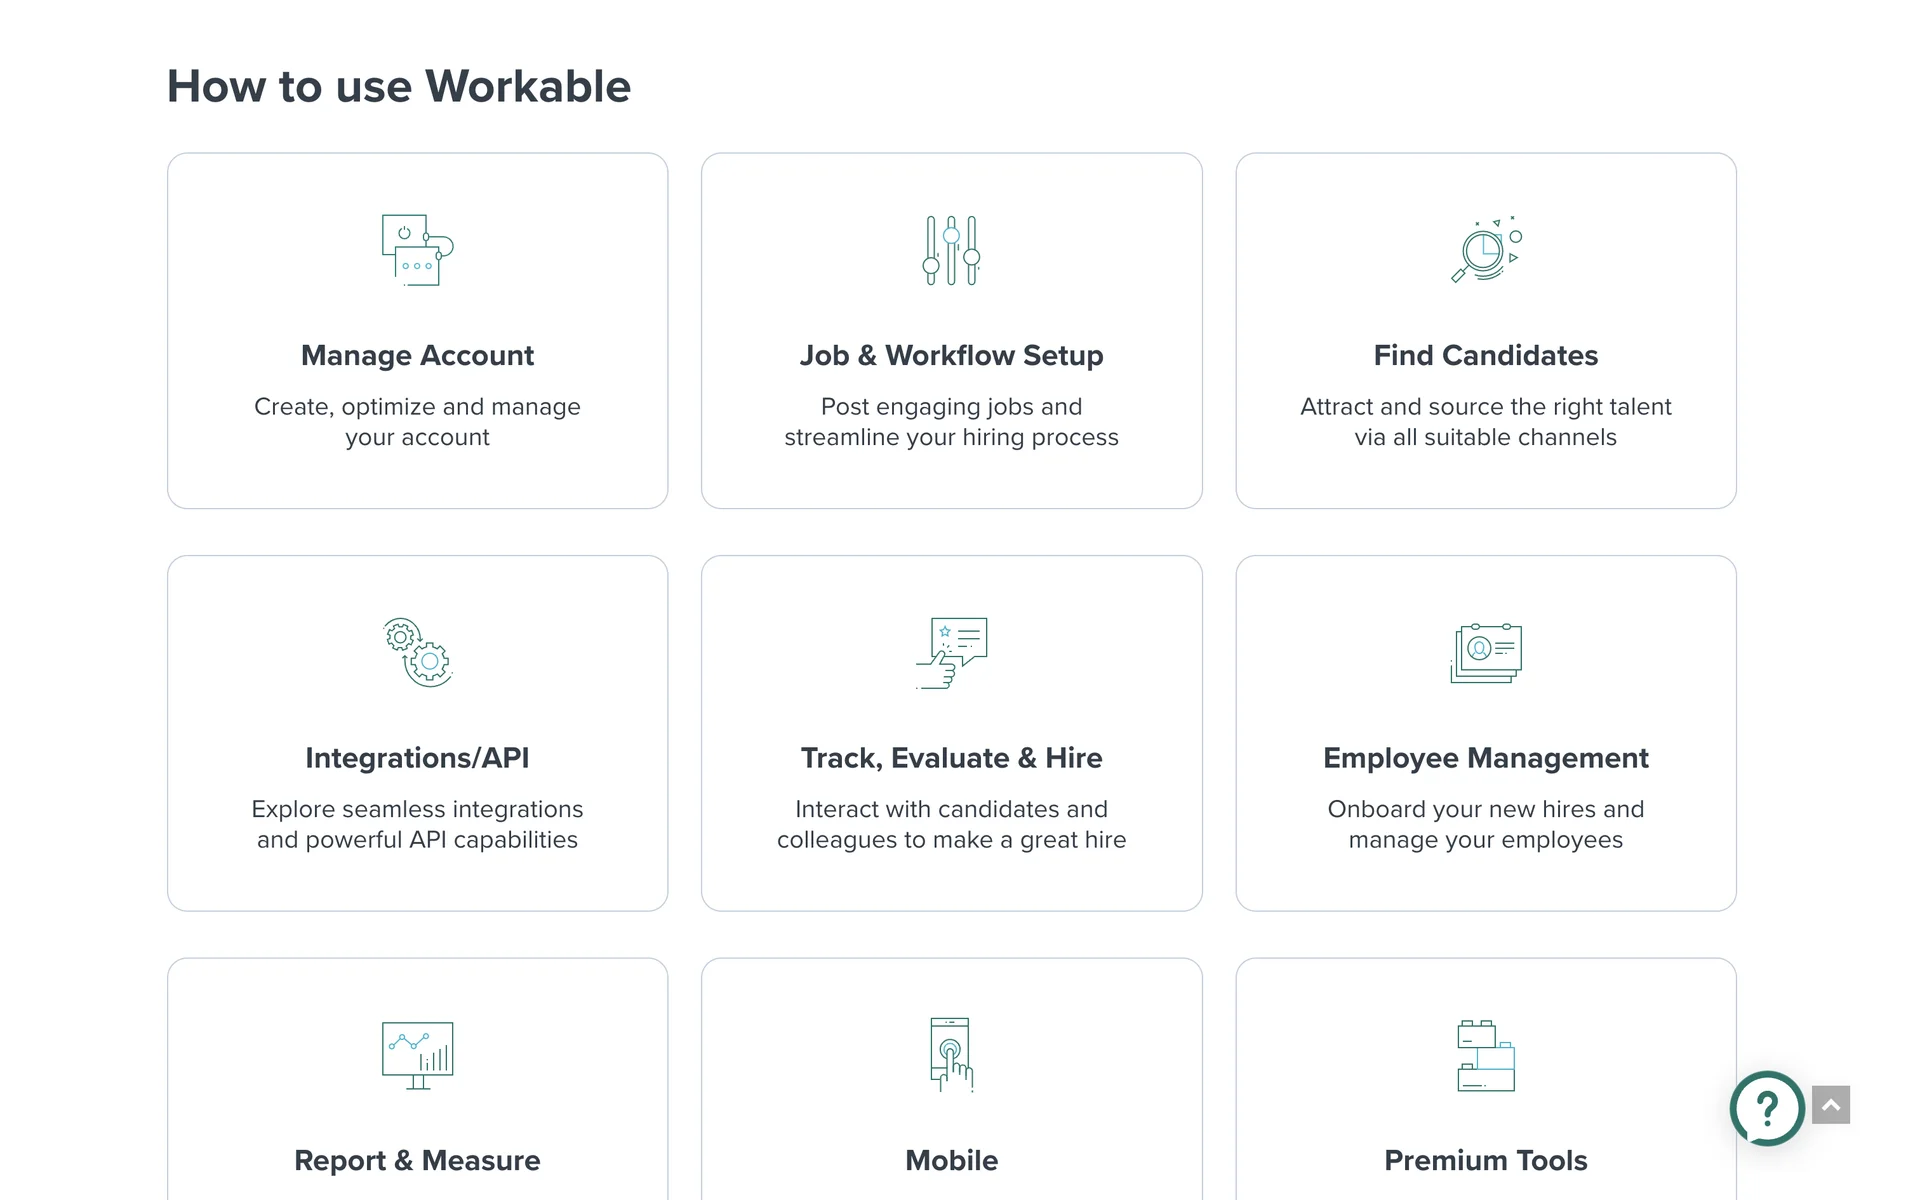Click the Report & Measure chart icon
1920x1200 pixels.
click(x=417, y=1055)
